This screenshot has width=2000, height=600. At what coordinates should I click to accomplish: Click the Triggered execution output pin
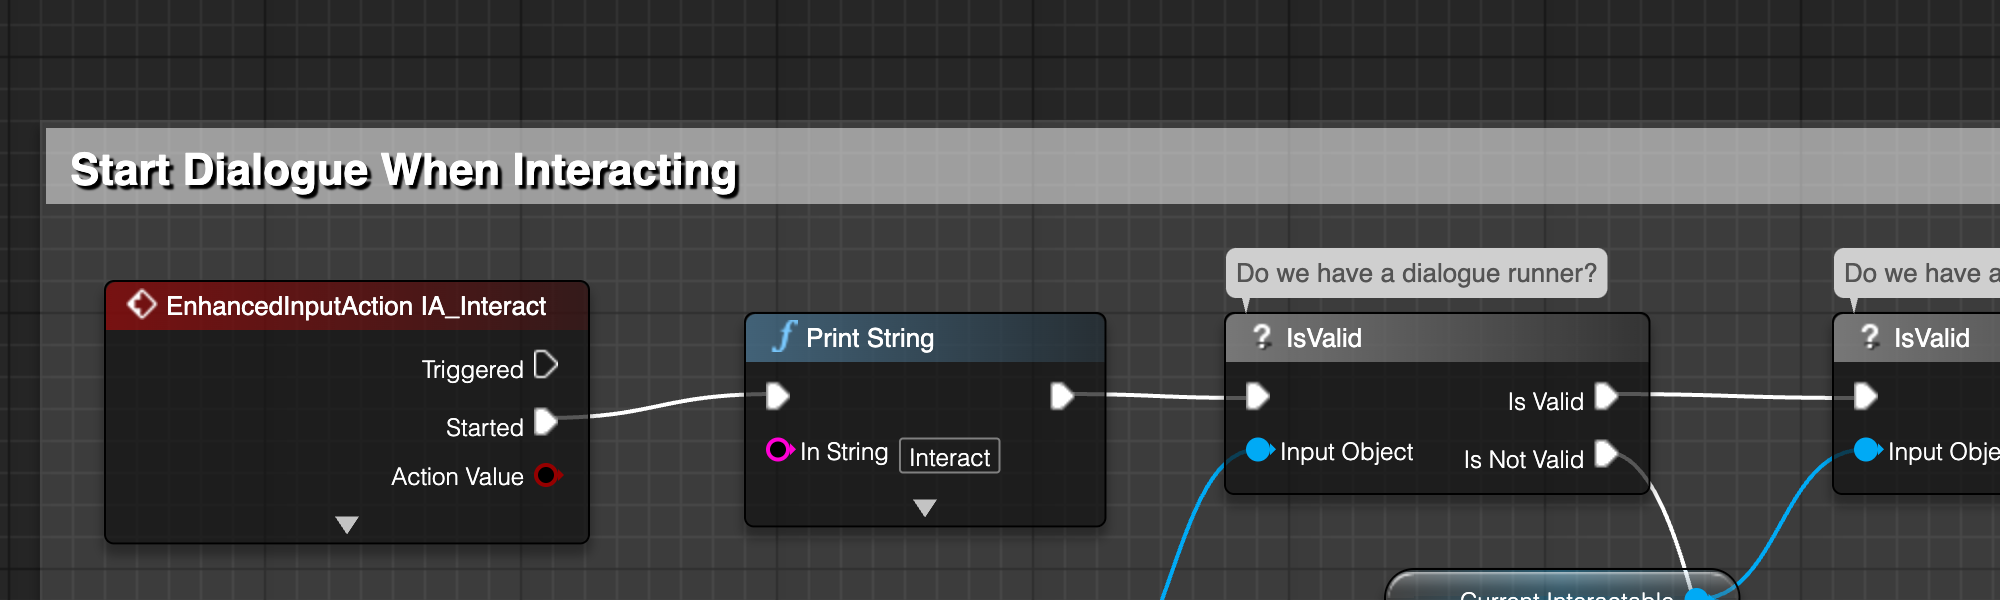coord(546,365)
